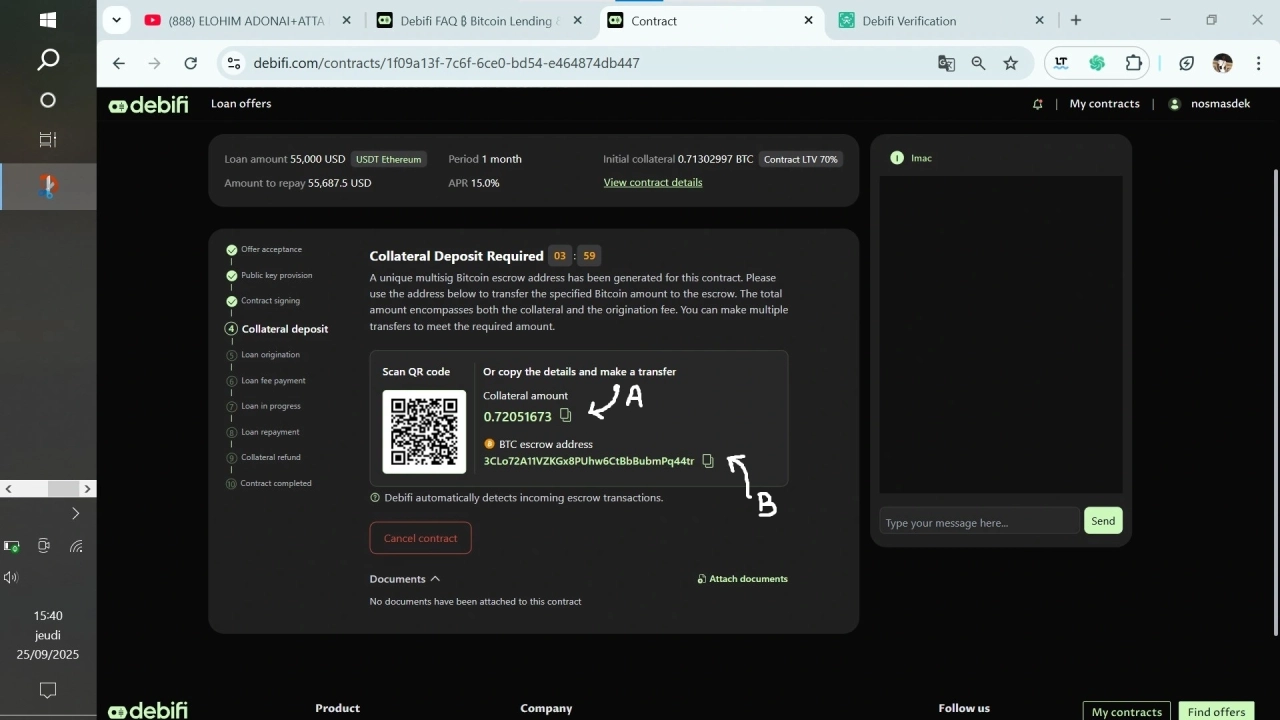This screenshot has height=720, width=1280.
Task: Open the Chrome three-dot menu
Action: tap(1258, 63)
